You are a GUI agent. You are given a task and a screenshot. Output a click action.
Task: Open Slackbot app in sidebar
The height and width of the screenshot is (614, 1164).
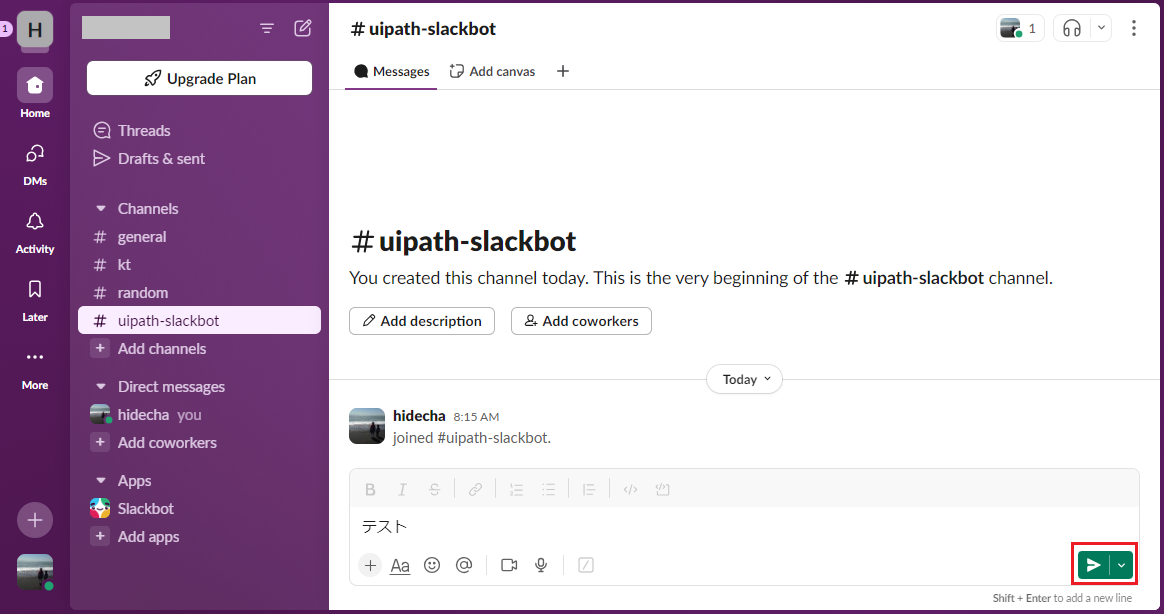point(199,509)
